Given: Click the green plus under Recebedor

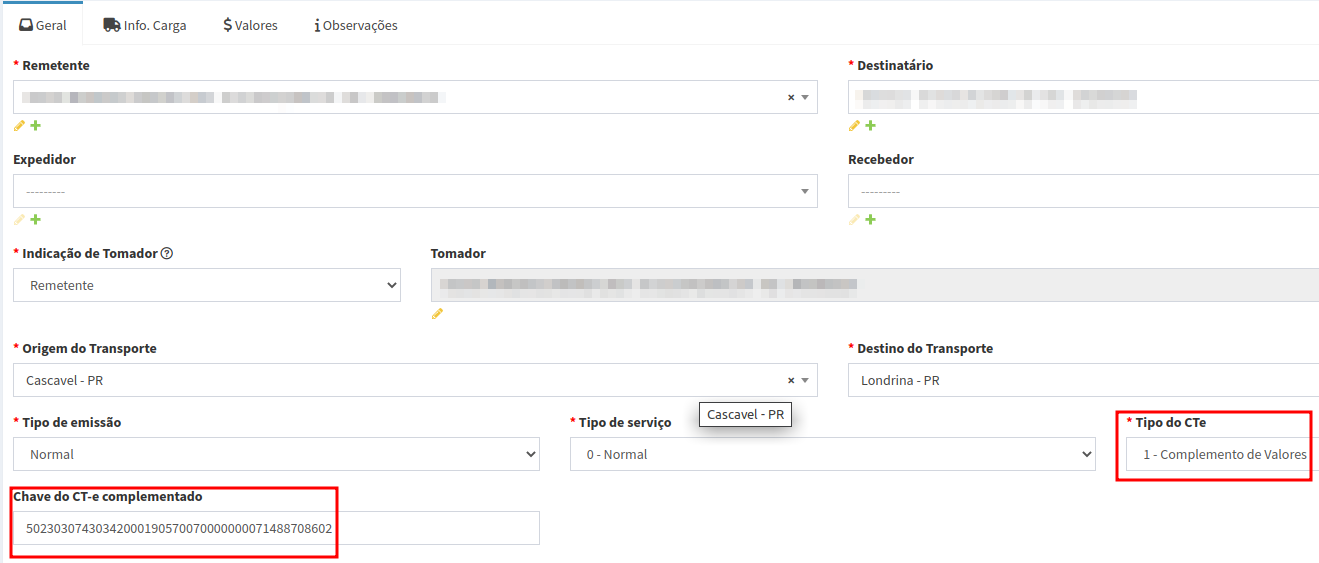Looking at the screenshot, I should (870, 220).
